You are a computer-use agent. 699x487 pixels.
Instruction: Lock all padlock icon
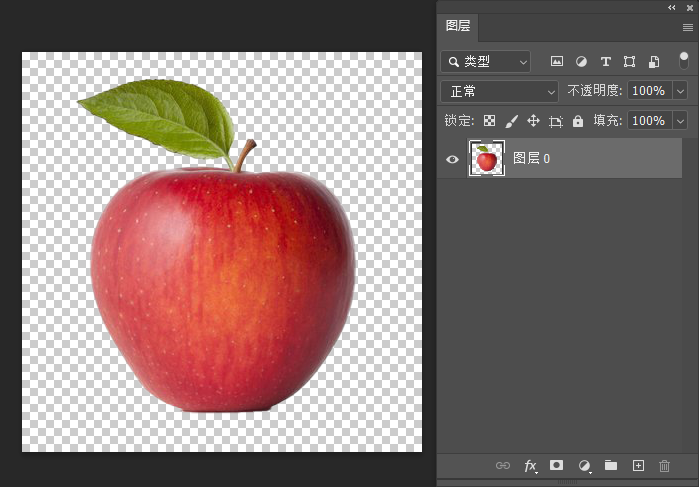tap(578, 121)
